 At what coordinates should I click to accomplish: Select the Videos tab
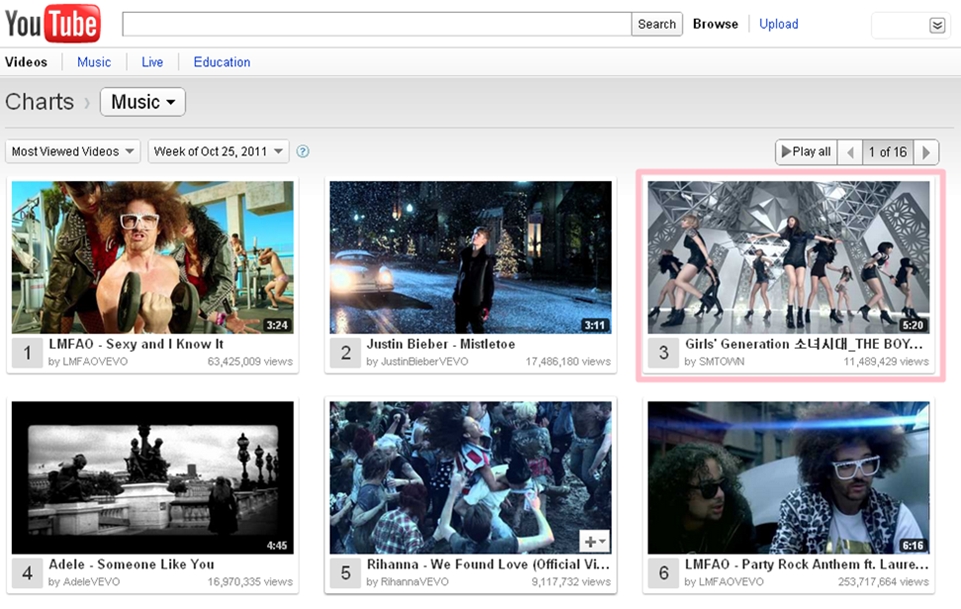point(26,62)
